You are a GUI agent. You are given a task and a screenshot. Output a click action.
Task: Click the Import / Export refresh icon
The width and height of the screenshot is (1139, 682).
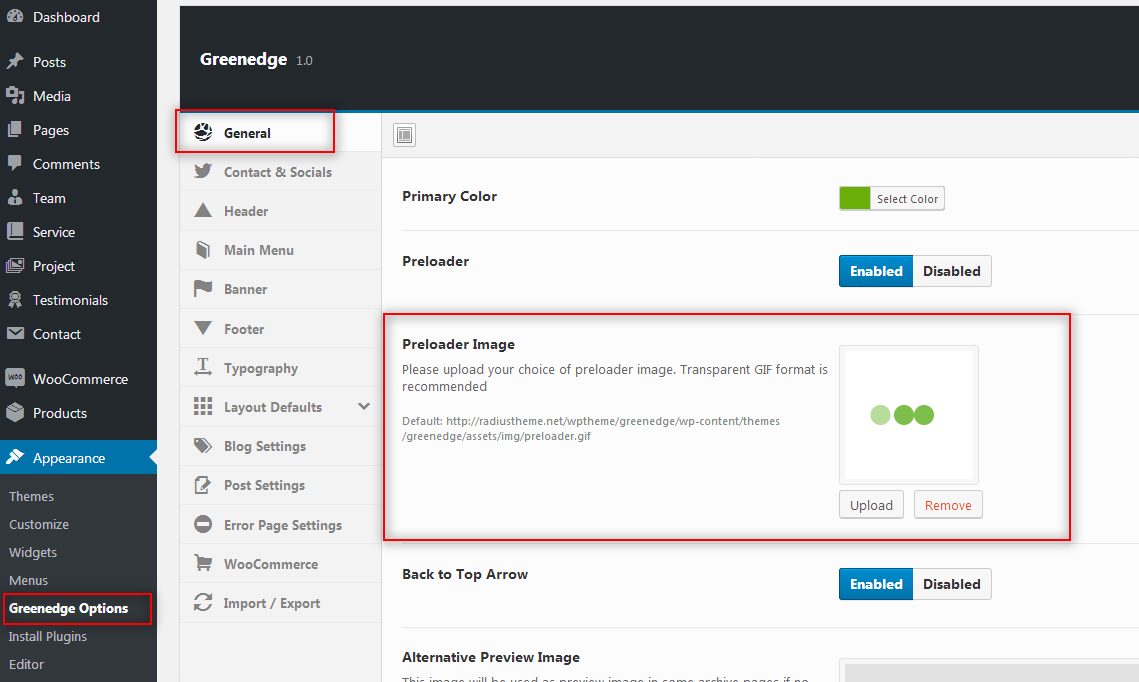(203, 603)
